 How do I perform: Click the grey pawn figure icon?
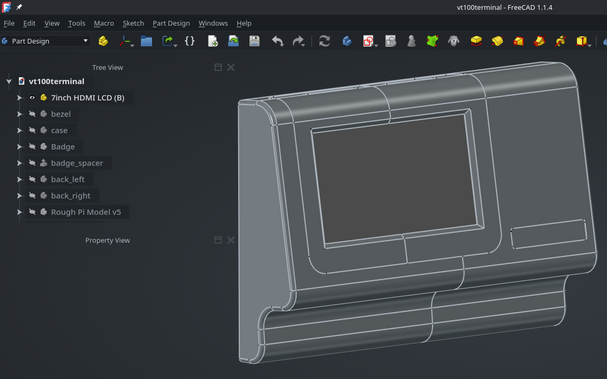click(411, 41)
